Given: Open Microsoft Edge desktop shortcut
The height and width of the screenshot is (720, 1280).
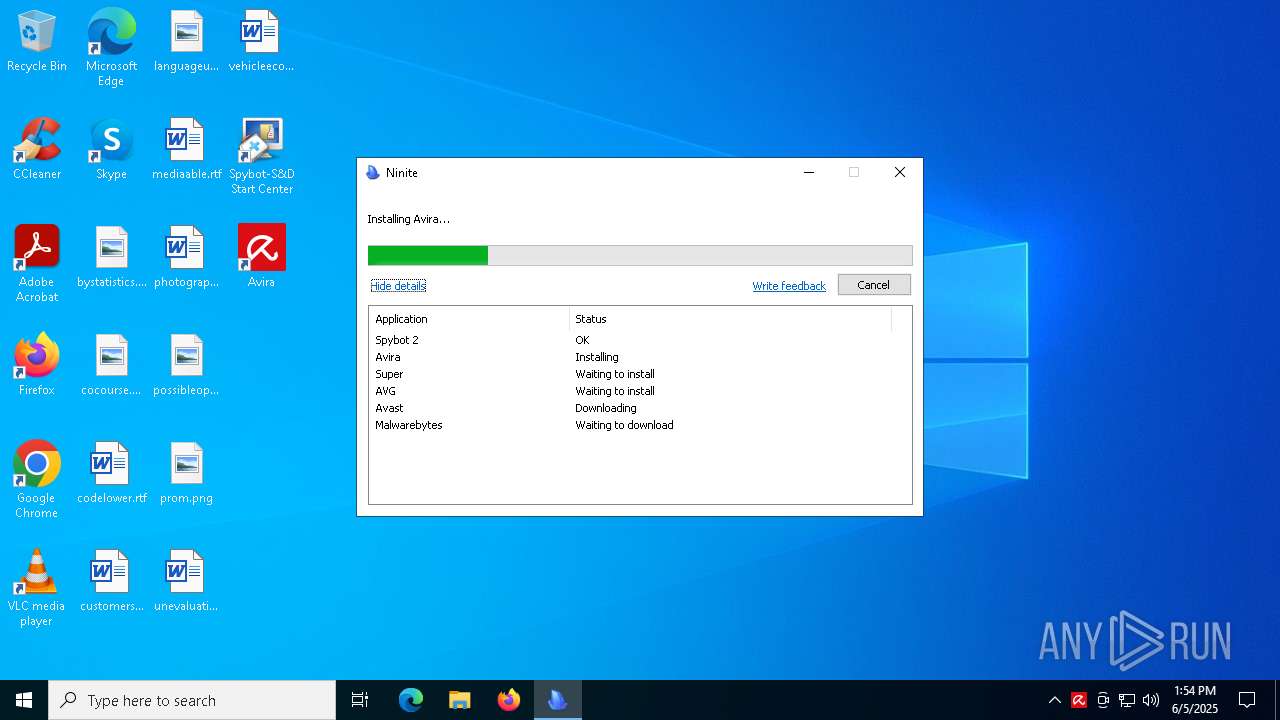Looking at the screenshot, I should tap(111, 48).
